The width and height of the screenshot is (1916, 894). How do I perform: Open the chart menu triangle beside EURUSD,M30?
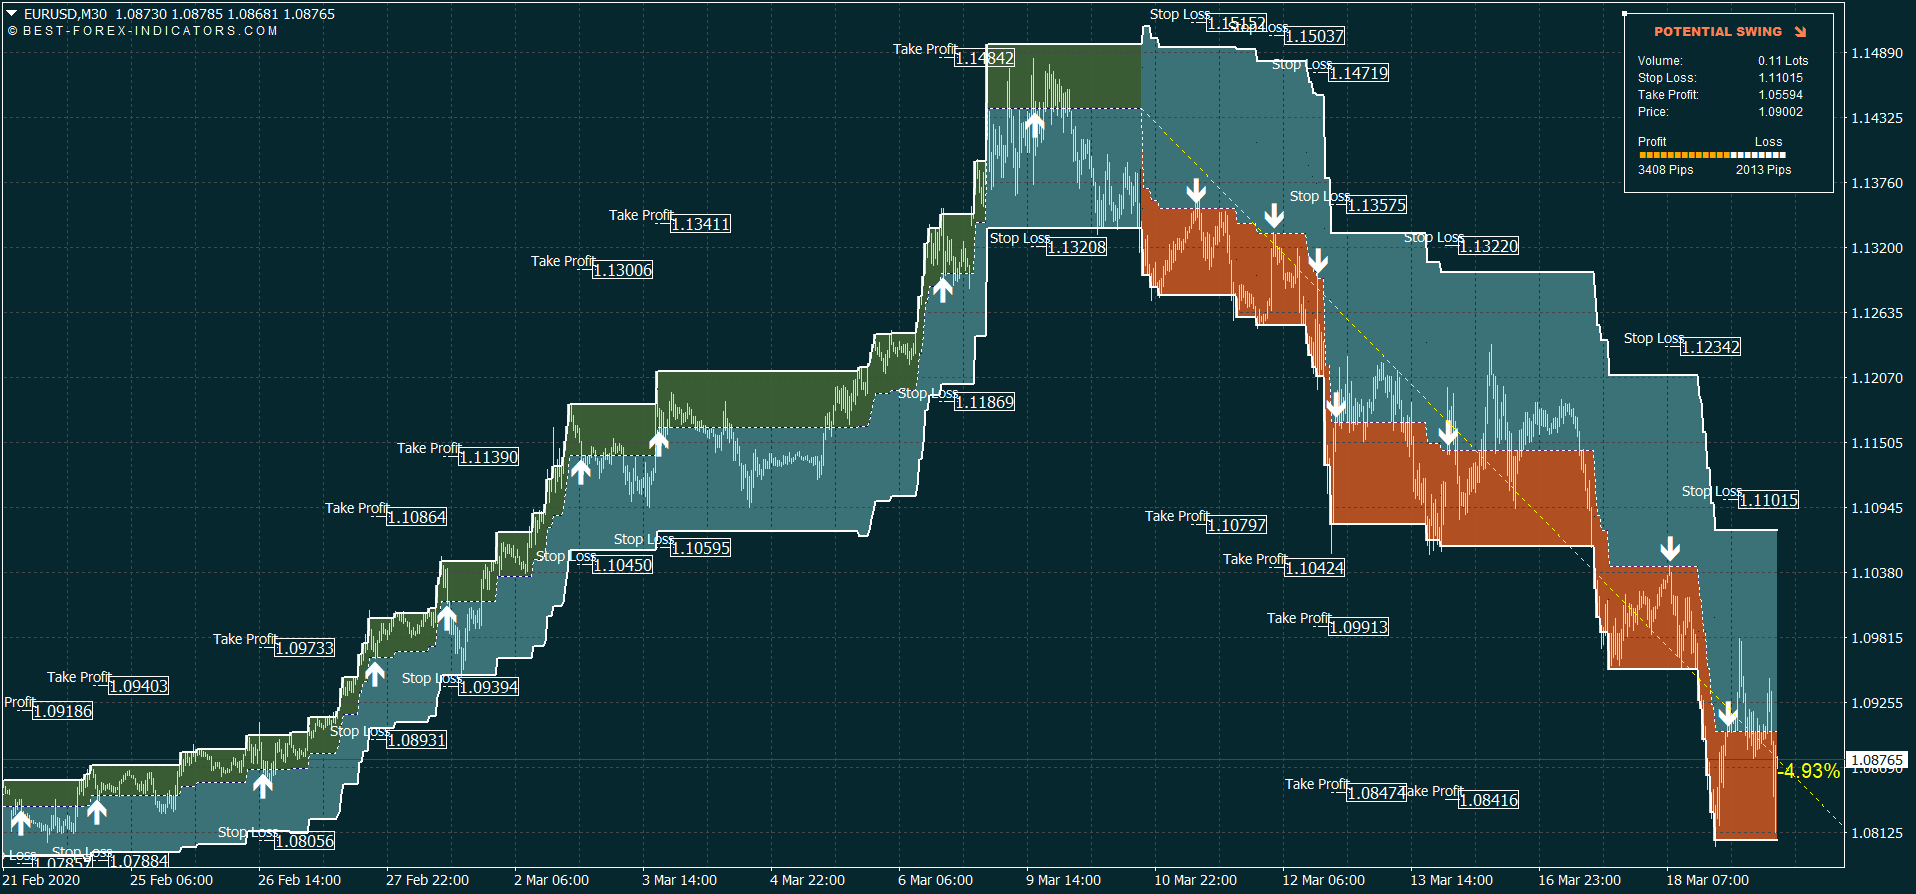click(12, 14)
